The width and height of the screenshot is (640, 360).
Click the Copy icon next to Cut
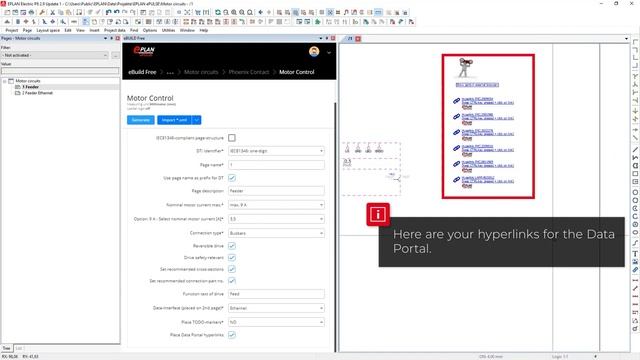pos(61,13)
